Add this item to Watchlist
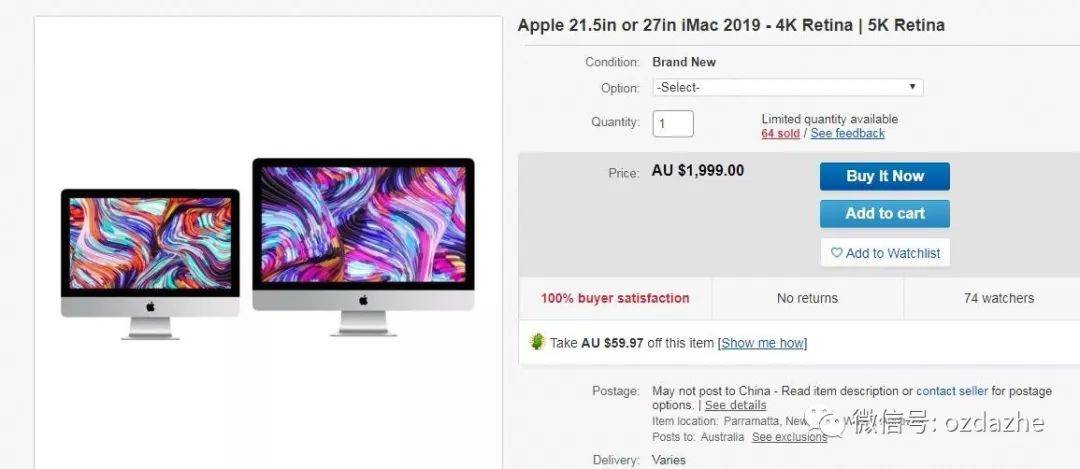This screenshot has height=469, width=1080. click(885, 253)
